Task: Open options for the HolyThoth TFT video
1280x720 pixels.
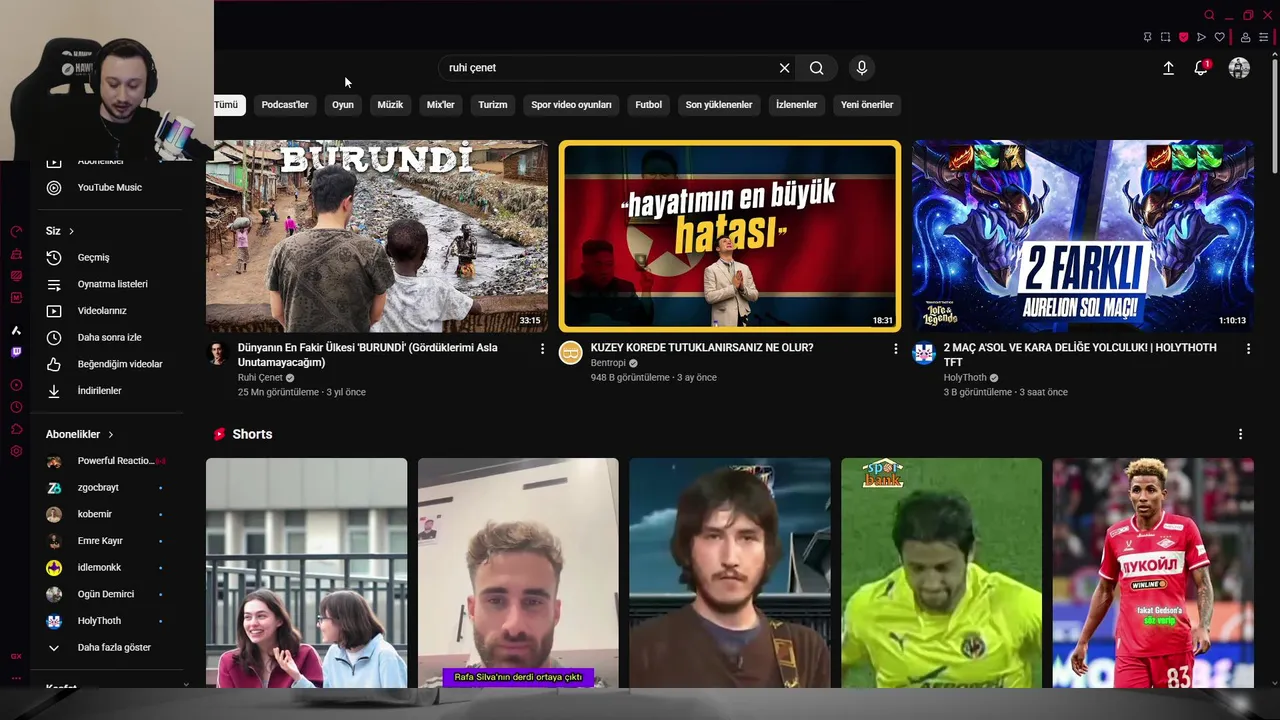Action: 1248,349
